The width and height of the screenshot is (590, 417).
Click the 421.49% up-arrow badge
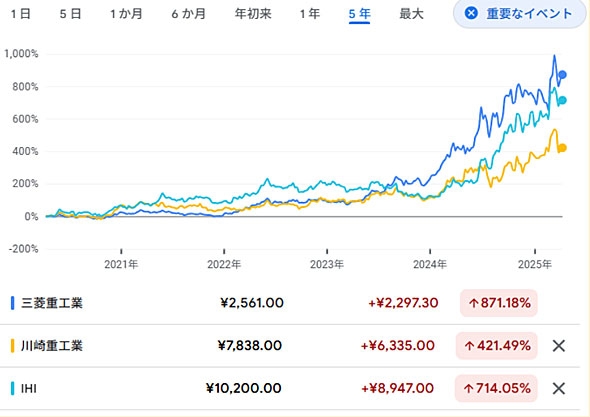(496, 345)
